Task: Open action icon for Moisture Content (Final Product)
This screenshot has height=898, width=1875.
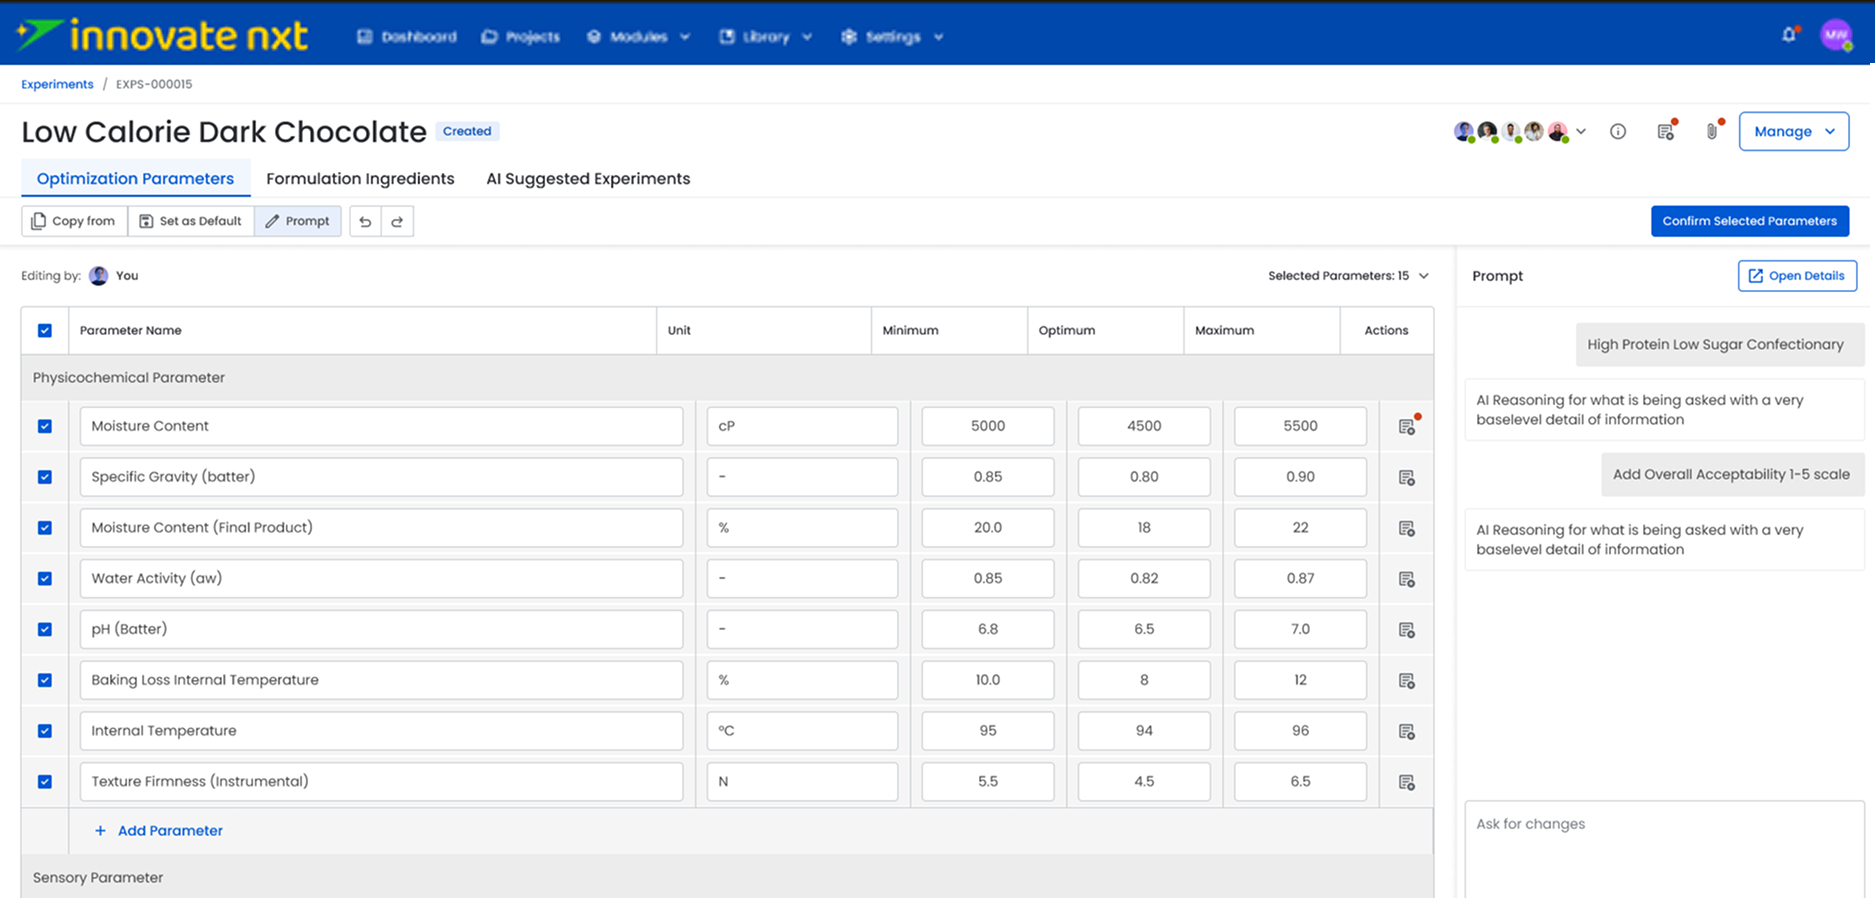Action: point(1406,528)
